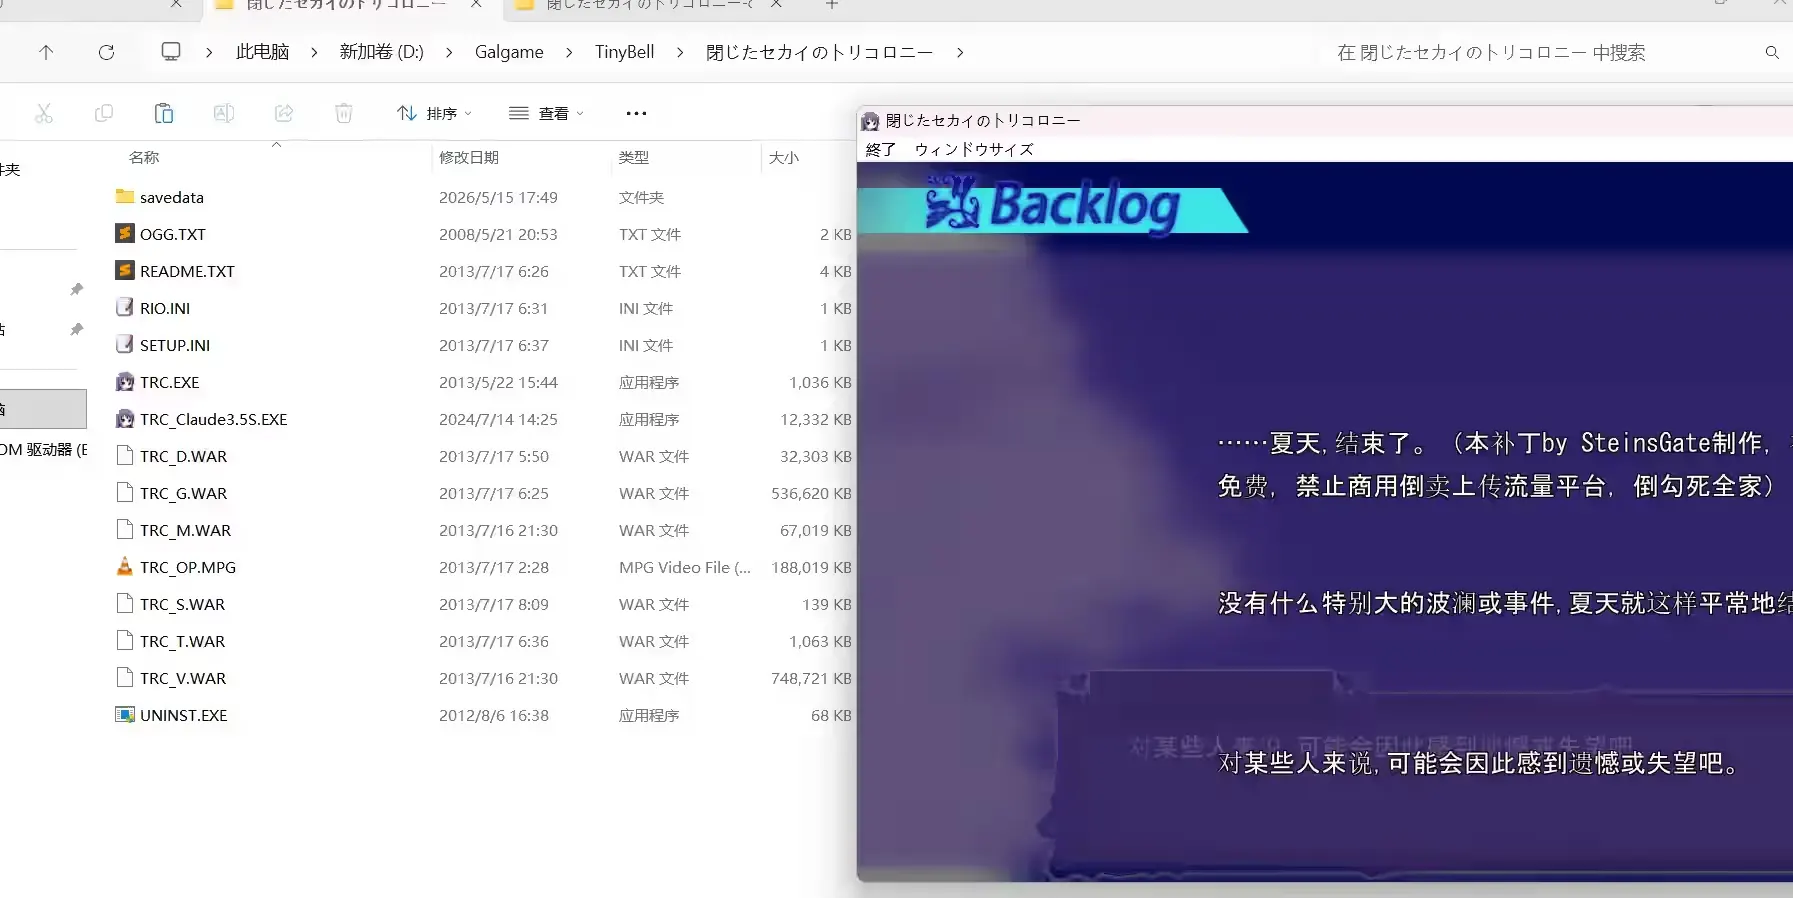
Task: Click the Delete trash icon
Action: pyautogui.click(x=344, y=113)
